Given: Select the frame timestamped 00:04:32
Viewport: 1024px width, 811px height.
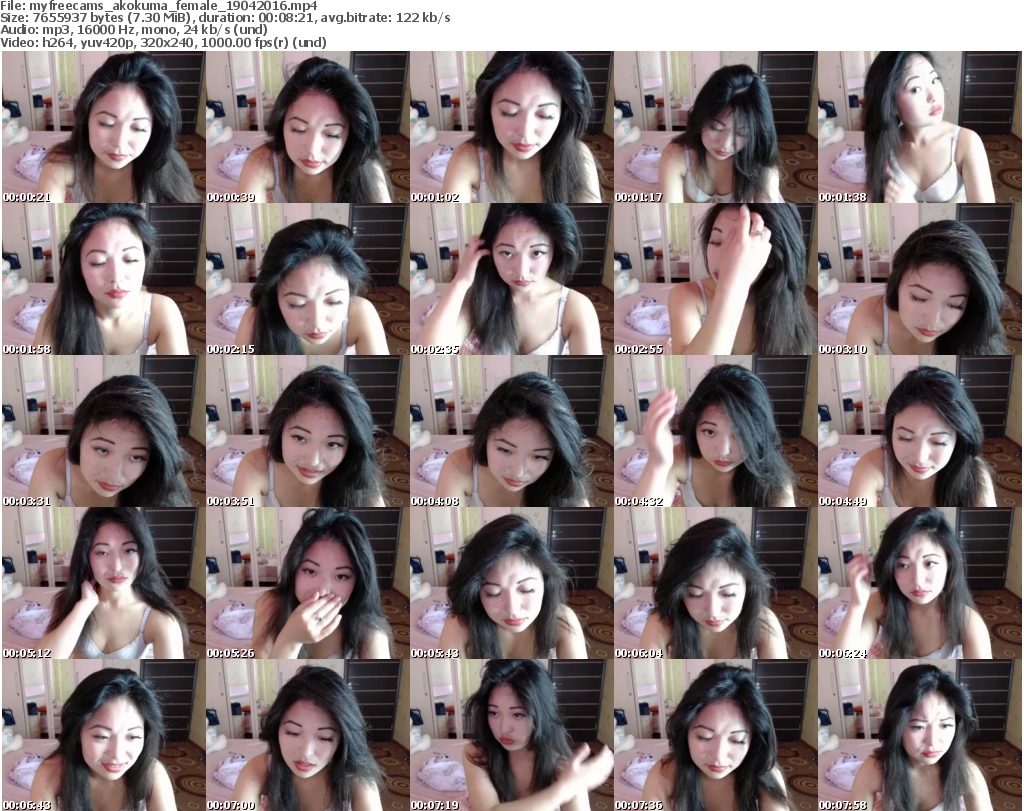Looking at the screenshot, I should pos(716,431).
